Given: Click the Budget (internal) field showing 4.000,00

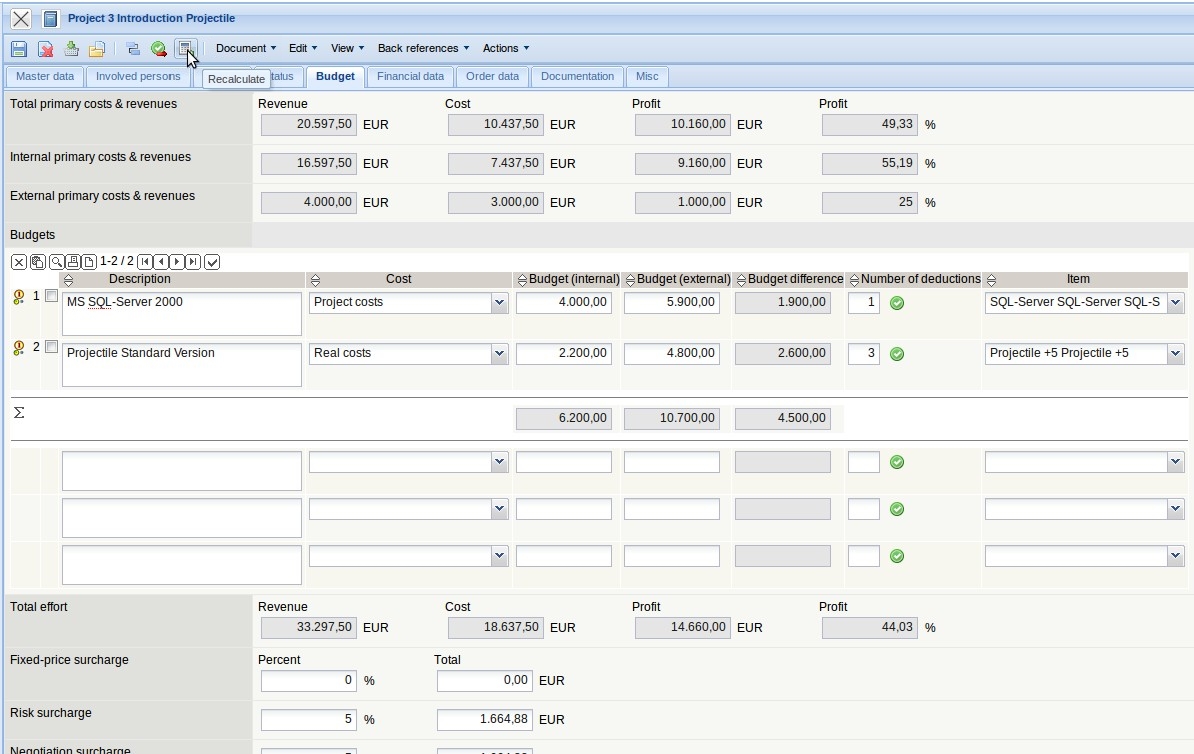Looking at the screenshot, I should pyautogui.click(x=563, y=302).
